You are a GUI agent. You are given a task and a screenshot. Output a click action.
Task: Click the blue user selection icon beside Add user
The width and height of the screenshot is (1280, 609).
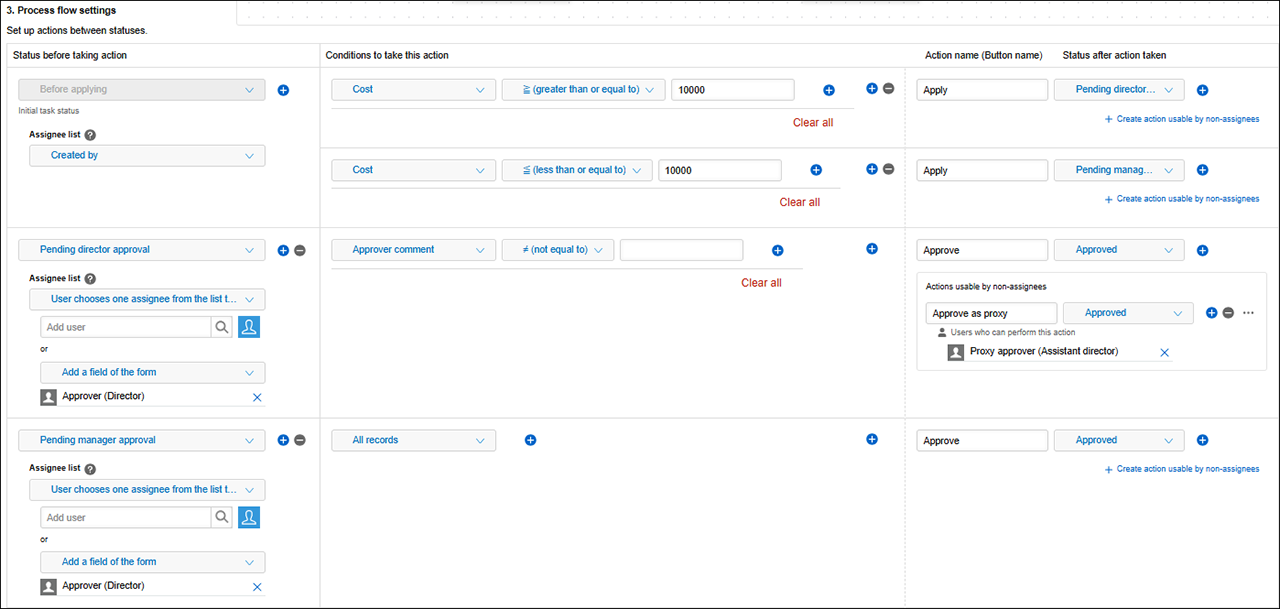tap(248, 326)
